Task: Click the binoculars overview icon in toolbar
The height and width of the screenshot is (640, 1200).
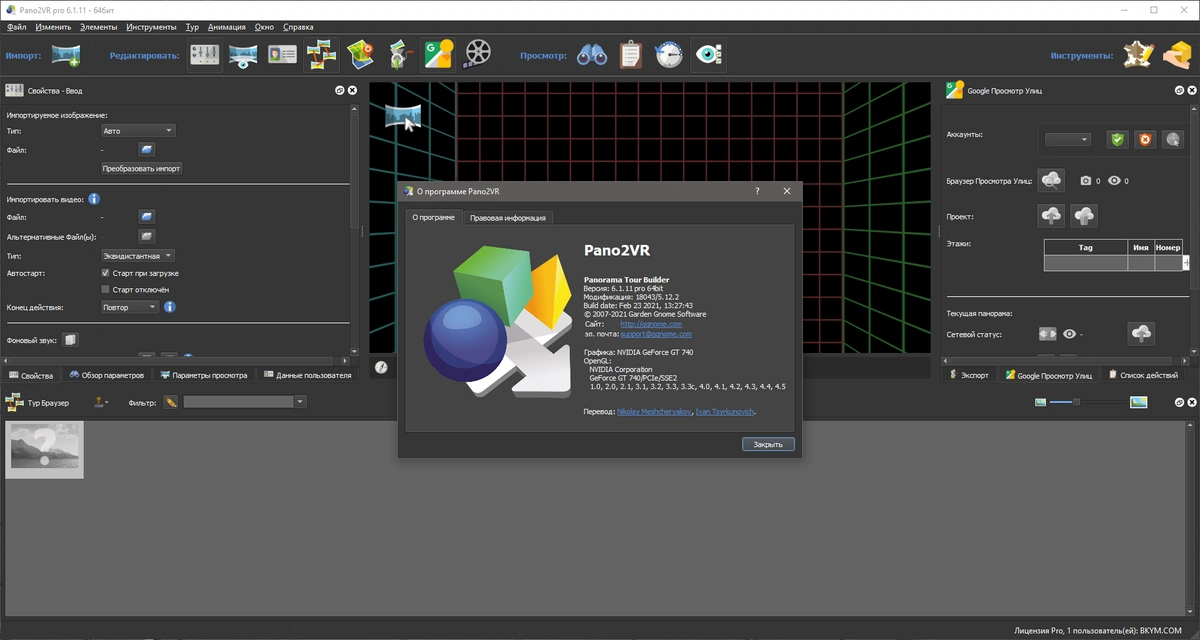Action: click(x=592, y=54)
